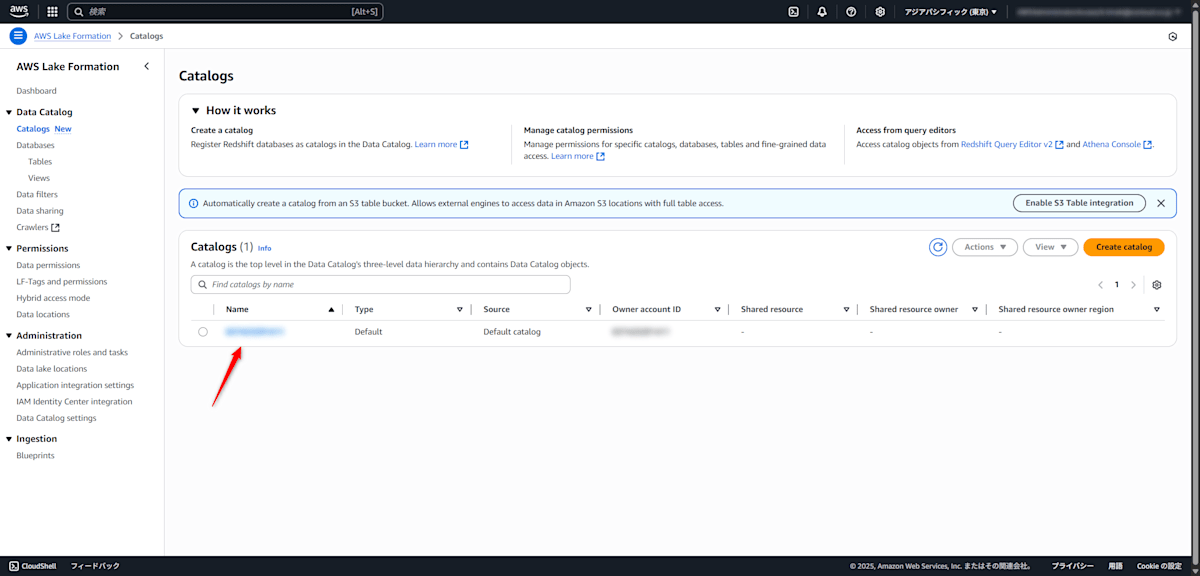1200x576 pixels.
Task: Open Data lake locations page
Action: click(x=52, y=369)
